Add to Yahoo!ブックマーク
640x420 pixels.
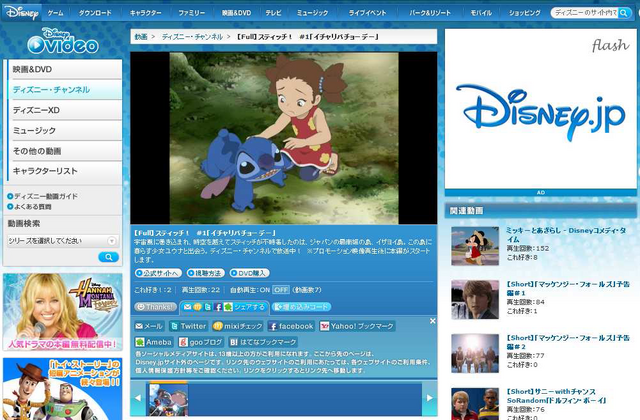click(358, 326)
